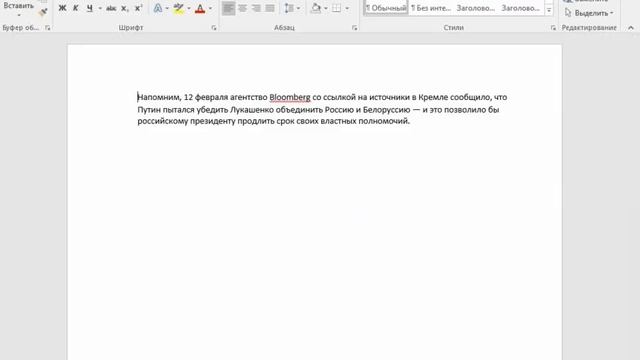Open font color dropdown arrow
640x360 pixels.
[x=210, y=8]
